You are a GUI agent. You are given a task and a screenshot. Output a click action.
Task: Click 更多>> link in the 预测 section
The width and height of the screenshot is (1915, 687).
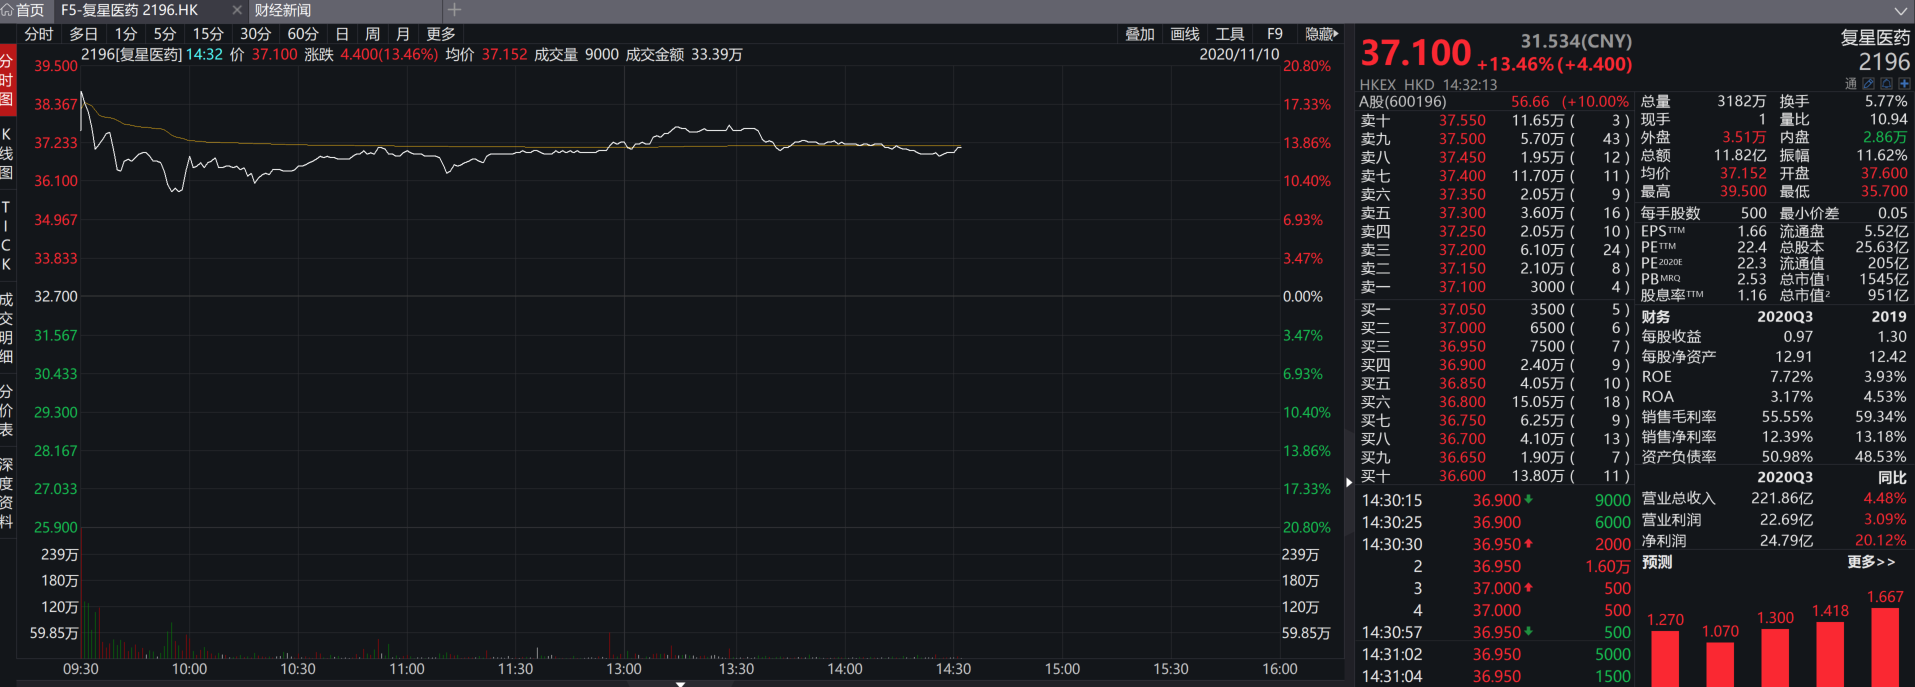pyautogui.click(x=1871, y=562)
